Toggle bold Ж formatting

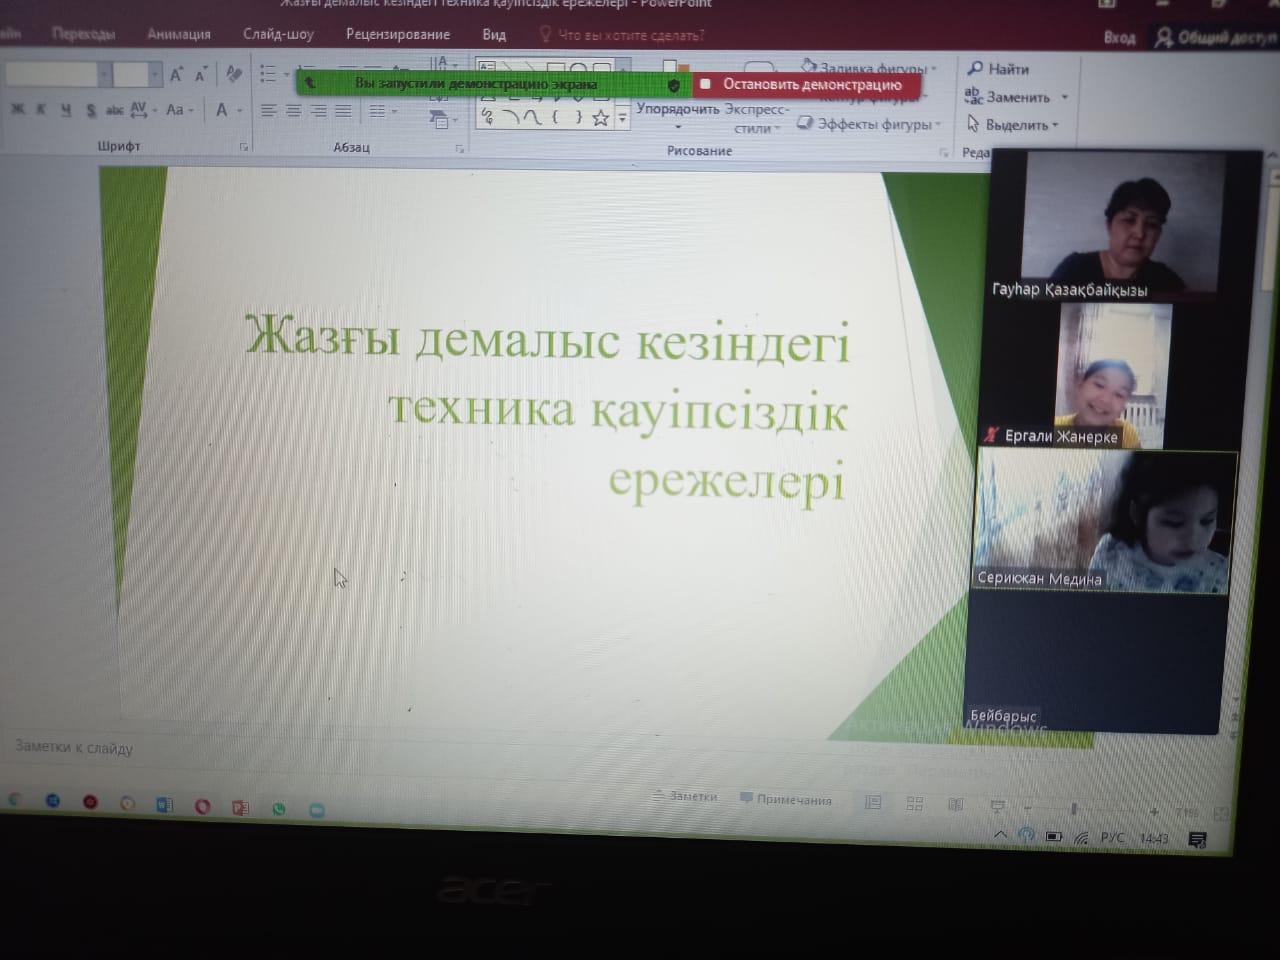point(17,110)
